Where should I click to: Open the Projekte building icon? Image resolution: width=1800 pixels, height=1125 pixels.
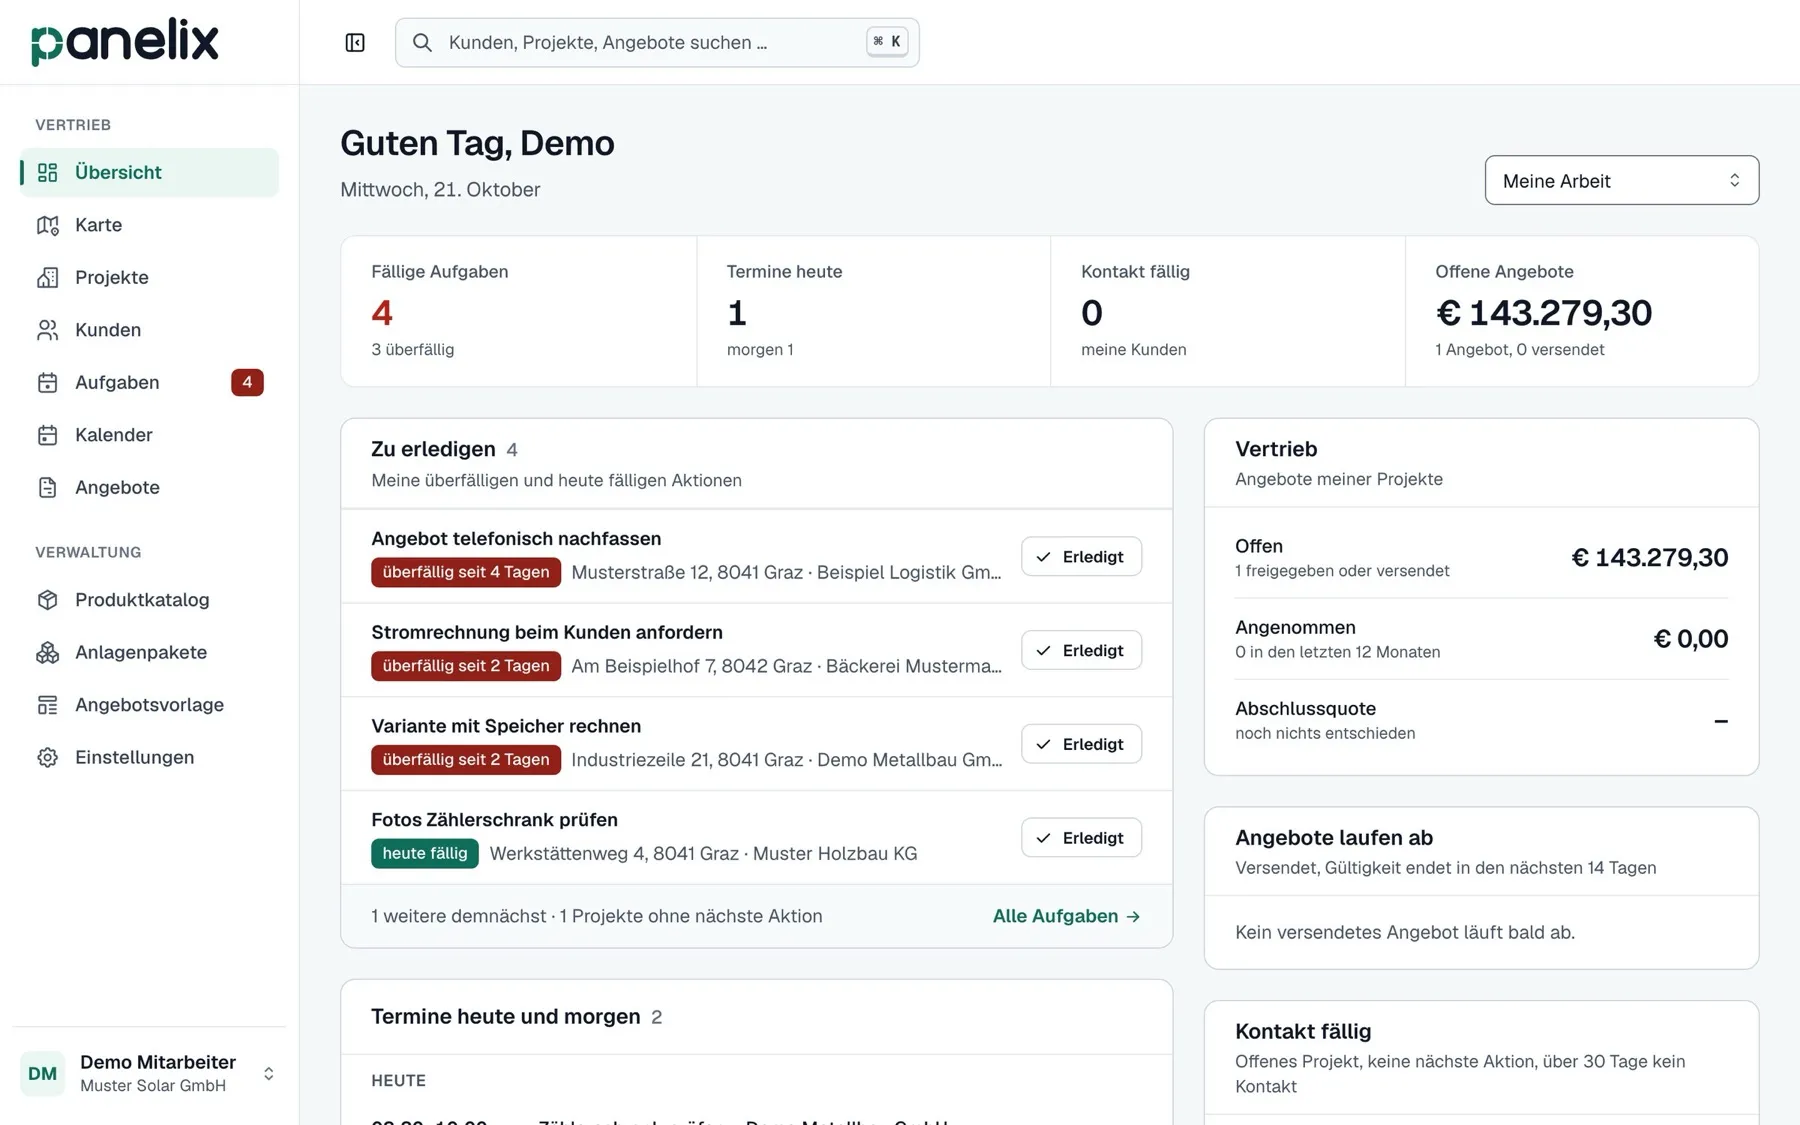click(x=47, y=278)
